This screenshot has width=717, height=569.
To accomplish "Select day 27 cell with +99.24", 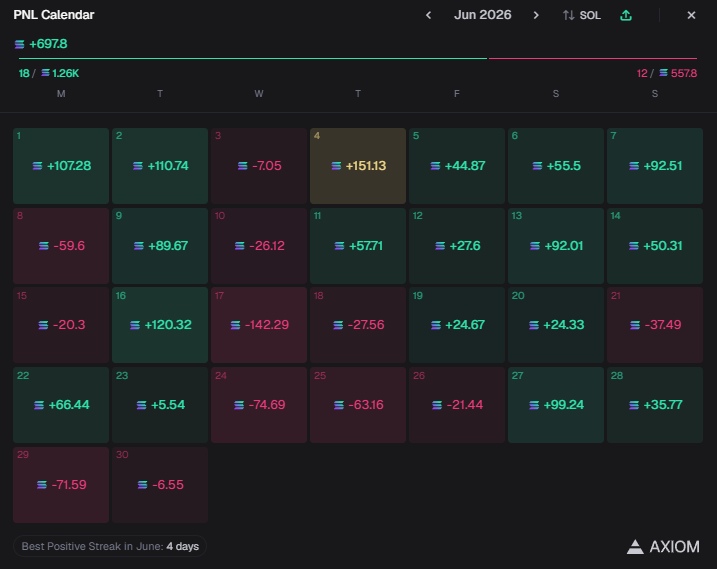I will (x=556, y=405).
